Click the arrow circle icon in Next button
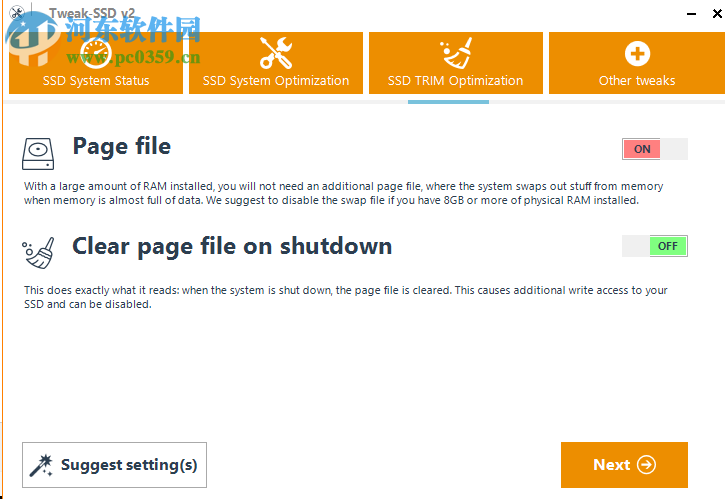This screenshot has height=499, width=725. [646, 465]
